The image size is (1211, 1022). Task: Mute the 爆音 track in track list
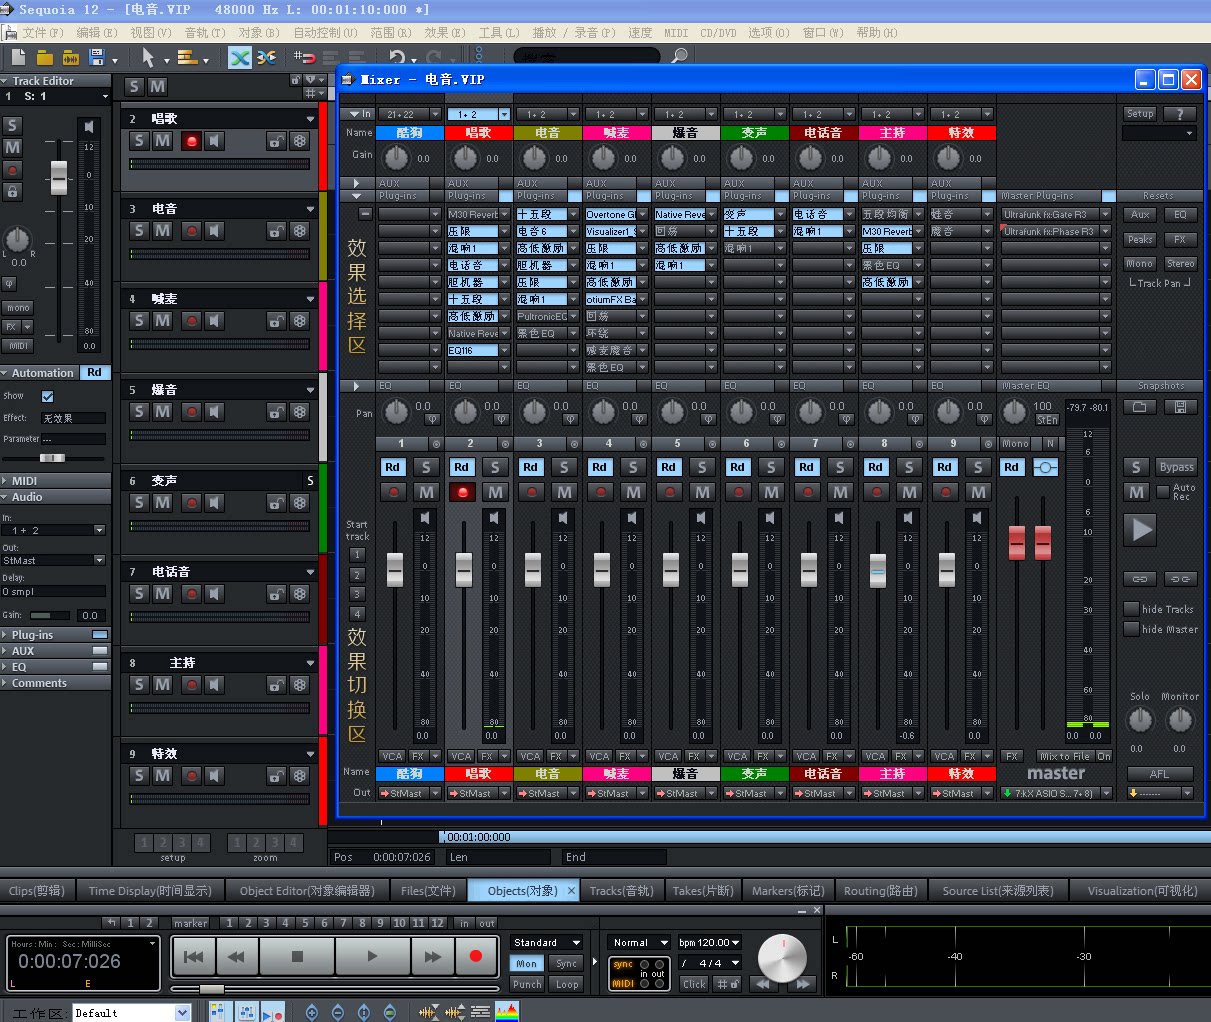pyautogui.click(x=162, y=412)
